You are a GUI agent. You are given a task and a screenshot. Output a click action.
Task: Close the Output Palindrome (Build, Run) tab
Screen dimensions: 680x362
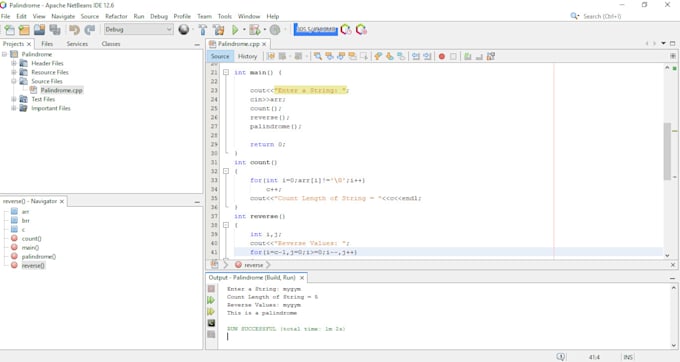click(302, 277)
